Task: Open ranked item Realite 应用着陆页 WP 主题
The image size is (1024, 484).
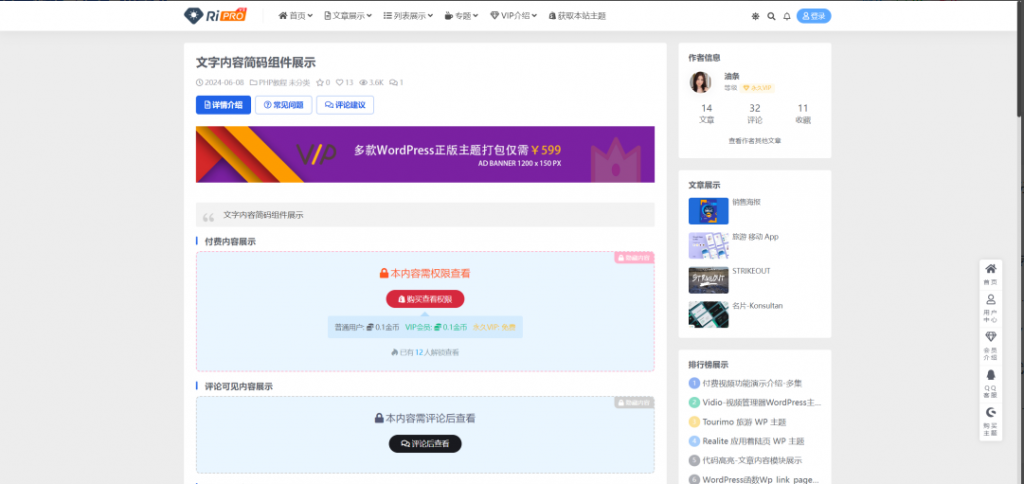Action: tap(753, 442)
